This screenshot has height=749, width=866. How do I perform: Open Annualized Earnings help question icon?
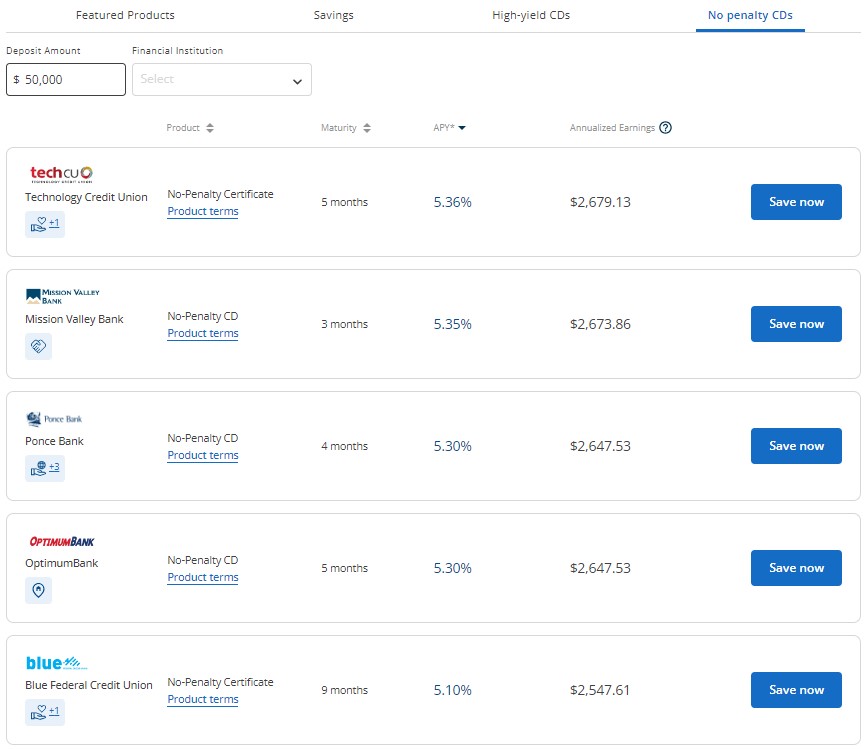[665, 128]
